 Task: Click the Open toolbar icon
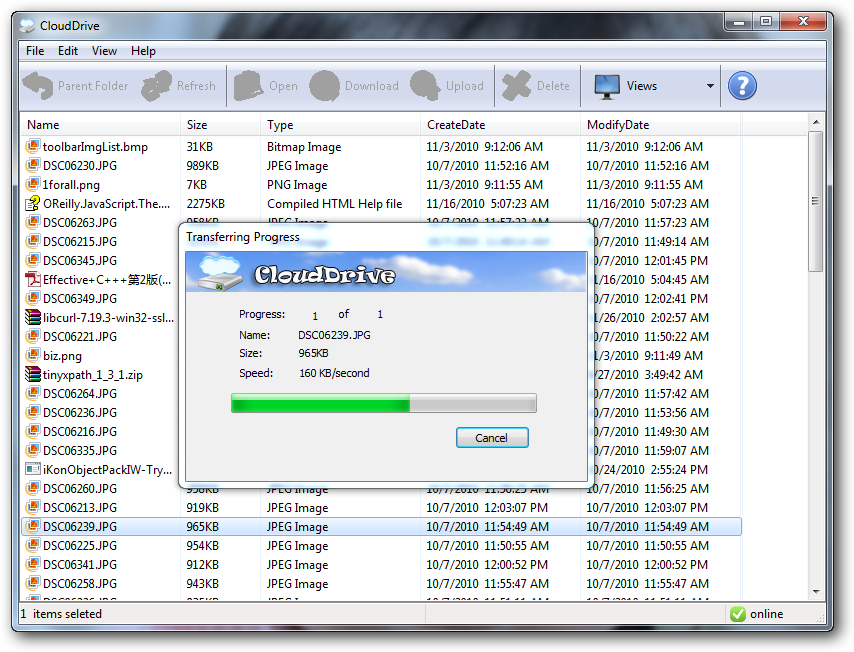(249, 86)
